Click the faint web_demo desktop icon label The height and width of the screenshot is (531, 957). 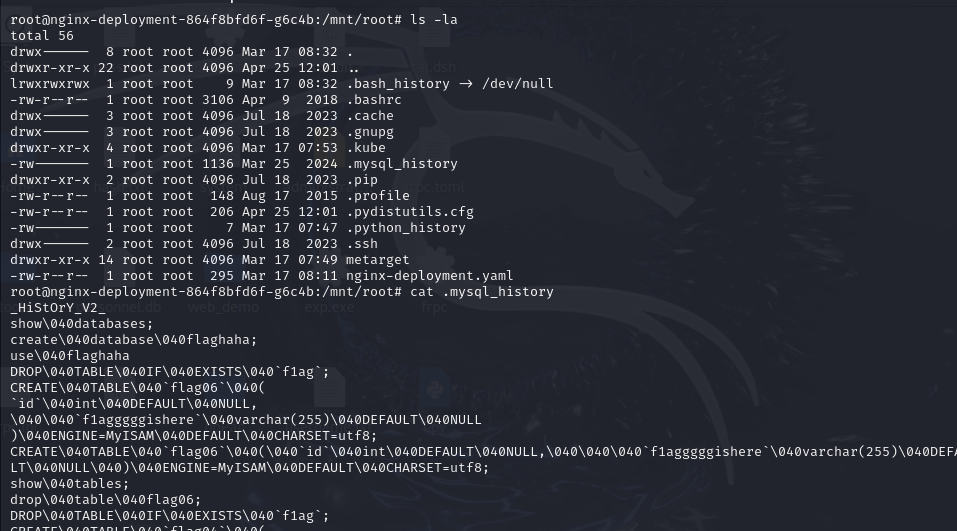coord(223,308)
